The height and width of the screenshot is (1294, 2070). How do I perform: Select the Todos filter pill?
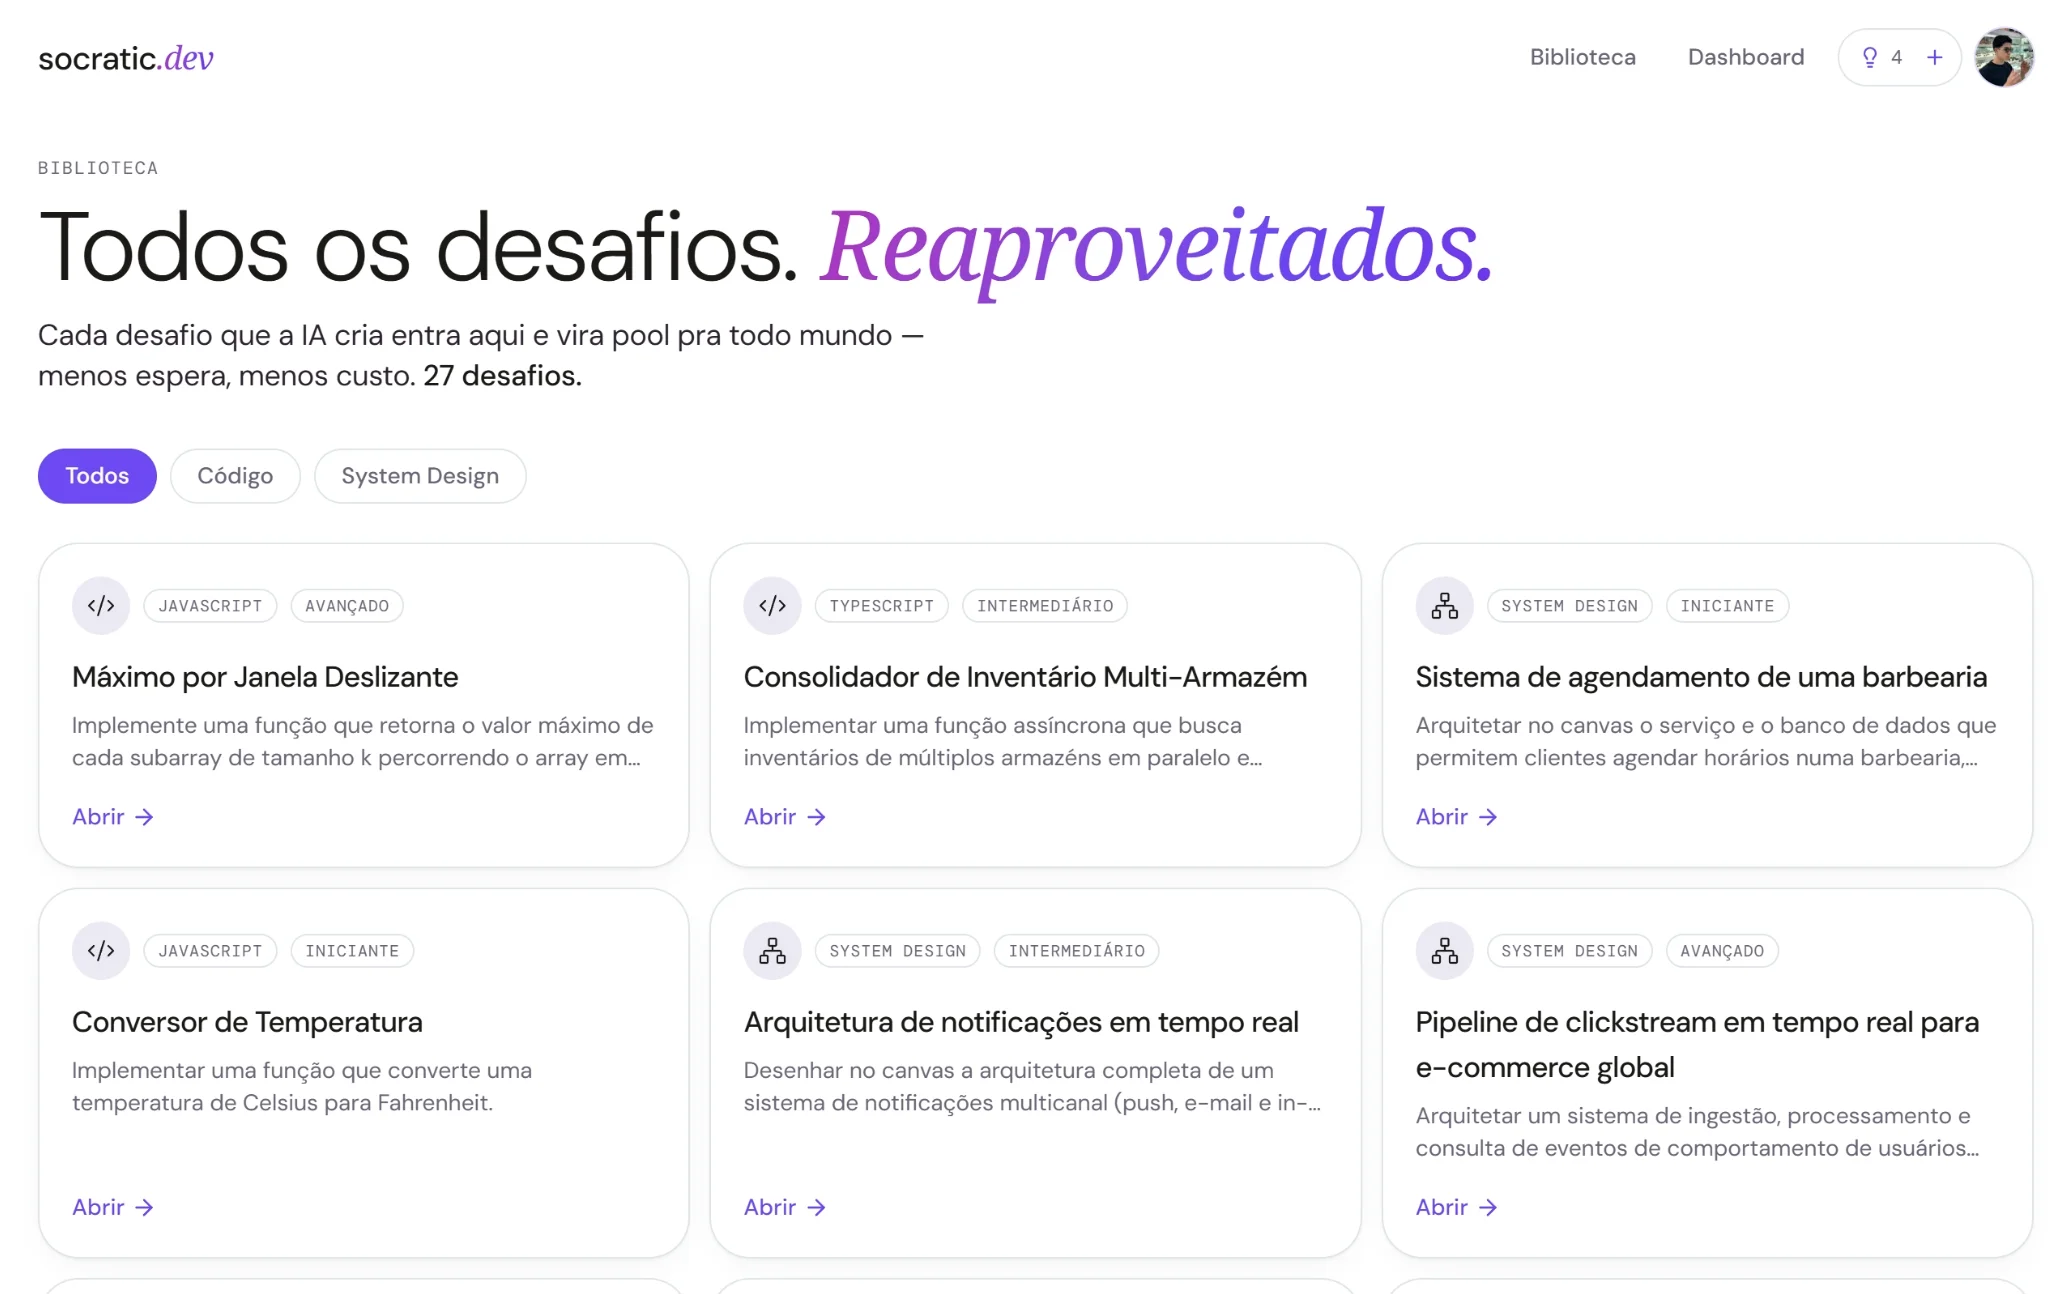[97, 476]
